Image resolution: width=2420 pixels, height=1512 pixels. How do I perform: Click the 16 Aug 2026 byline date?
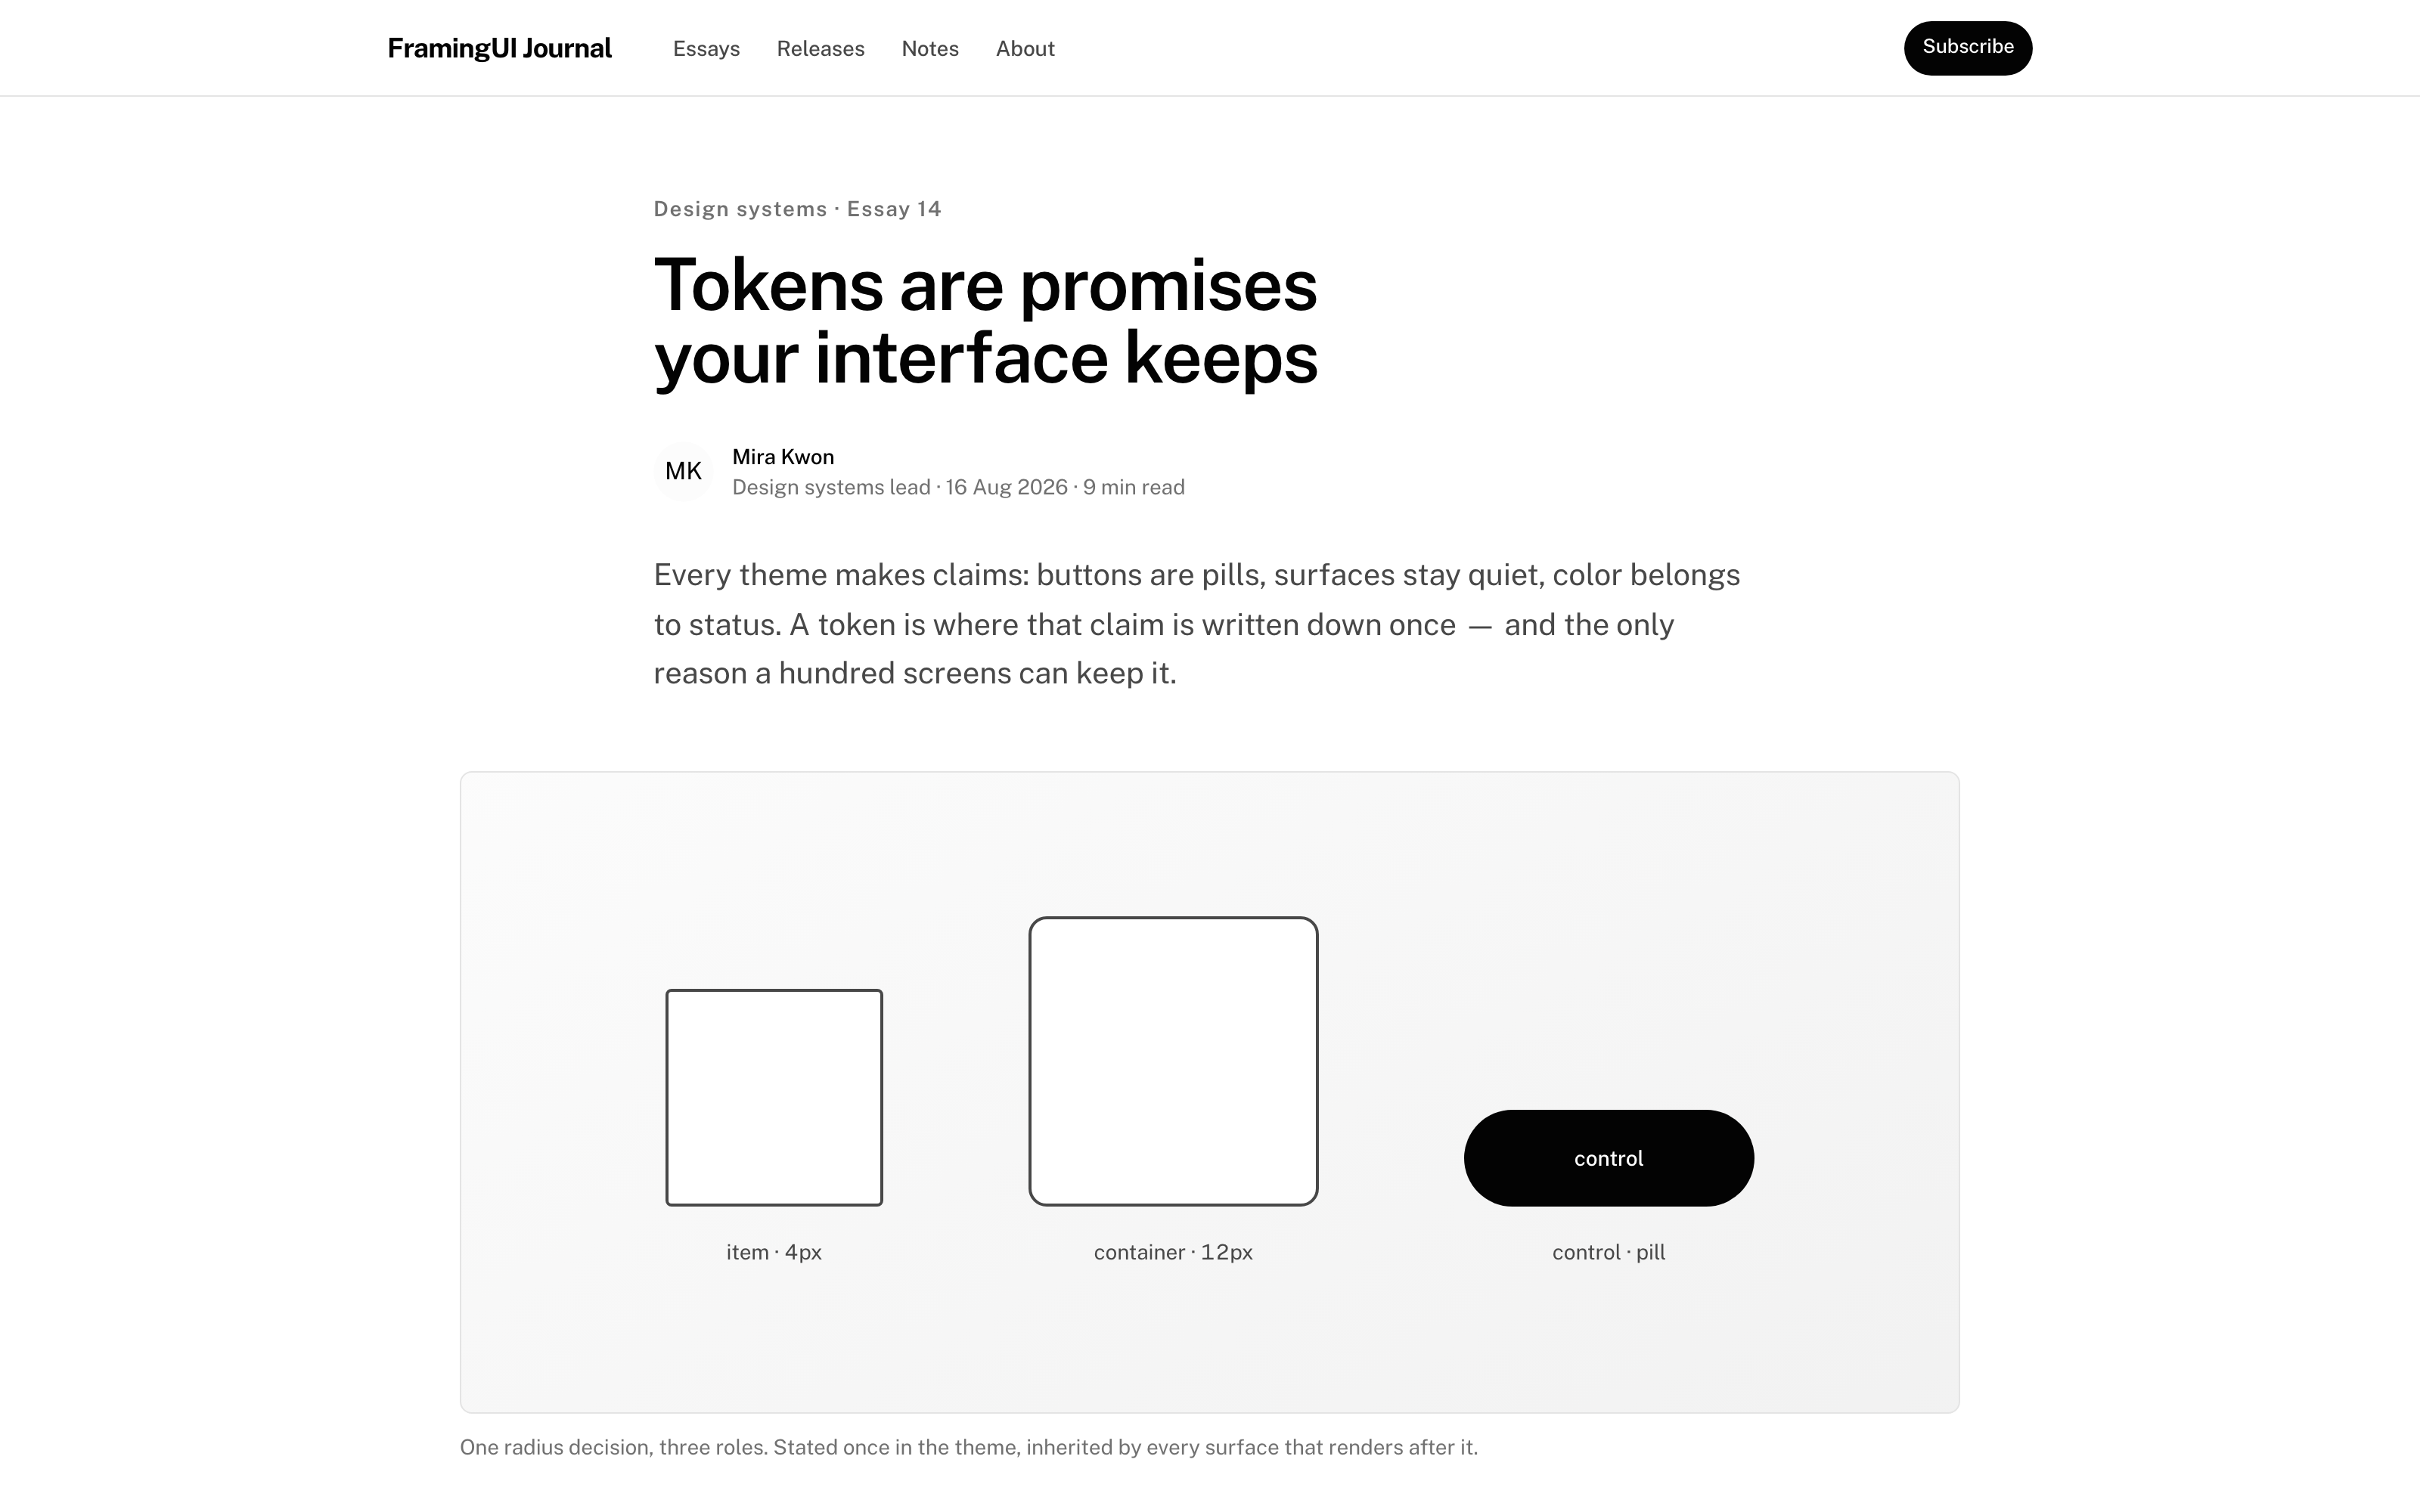tap(1006, 487)
